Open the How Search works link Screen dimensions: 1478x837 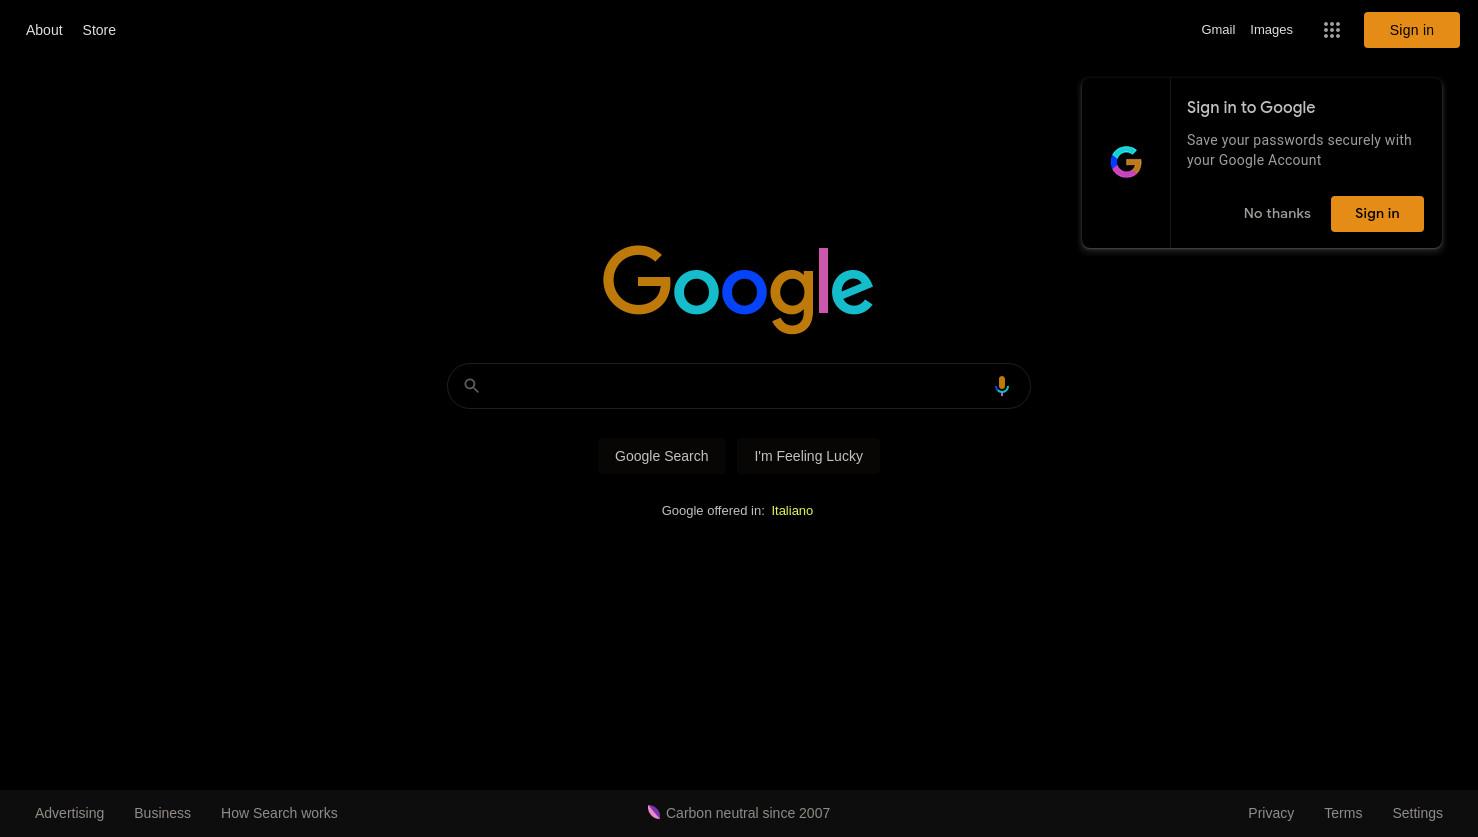pyautogui.click(x=279, y=813)
